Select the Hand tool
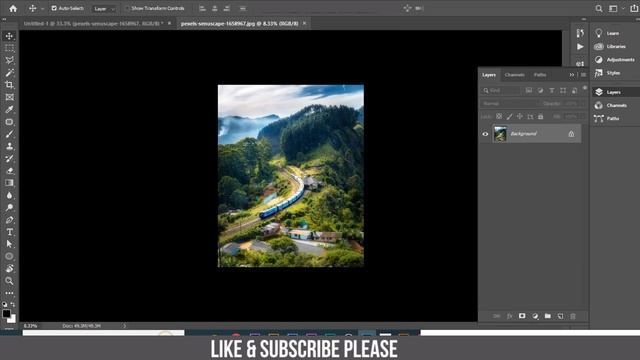The height and width of the screenshot is (360, 640). tap(9, 269)
